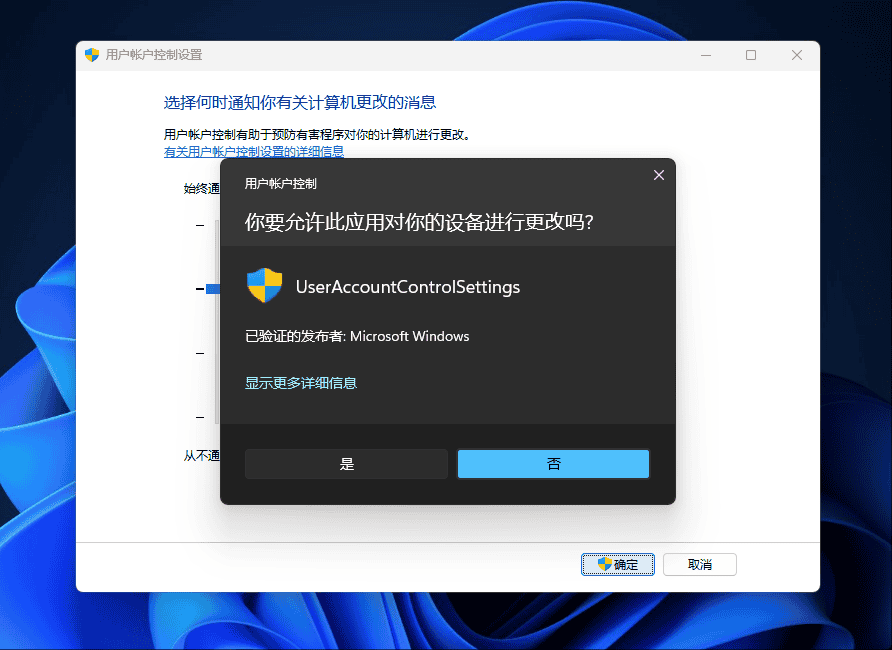The width and height of the screenshot is (892, 650).
Task: Click 确定 button in the settings window
Action: coord(618,565)
